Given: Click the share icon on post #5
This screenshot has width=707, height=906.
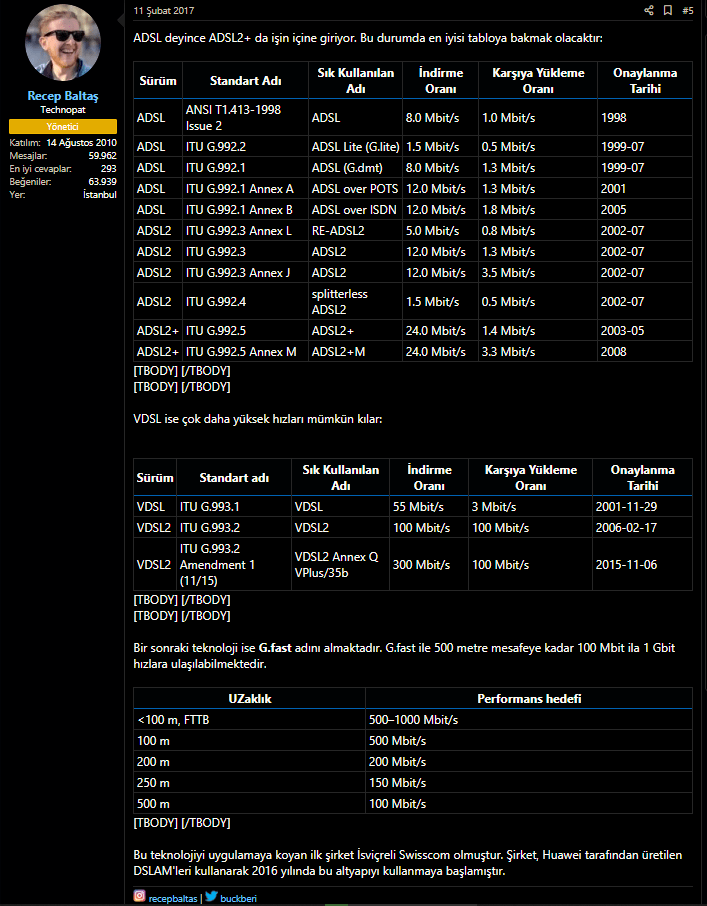Looking at the screenshot, I should point(649,10).
